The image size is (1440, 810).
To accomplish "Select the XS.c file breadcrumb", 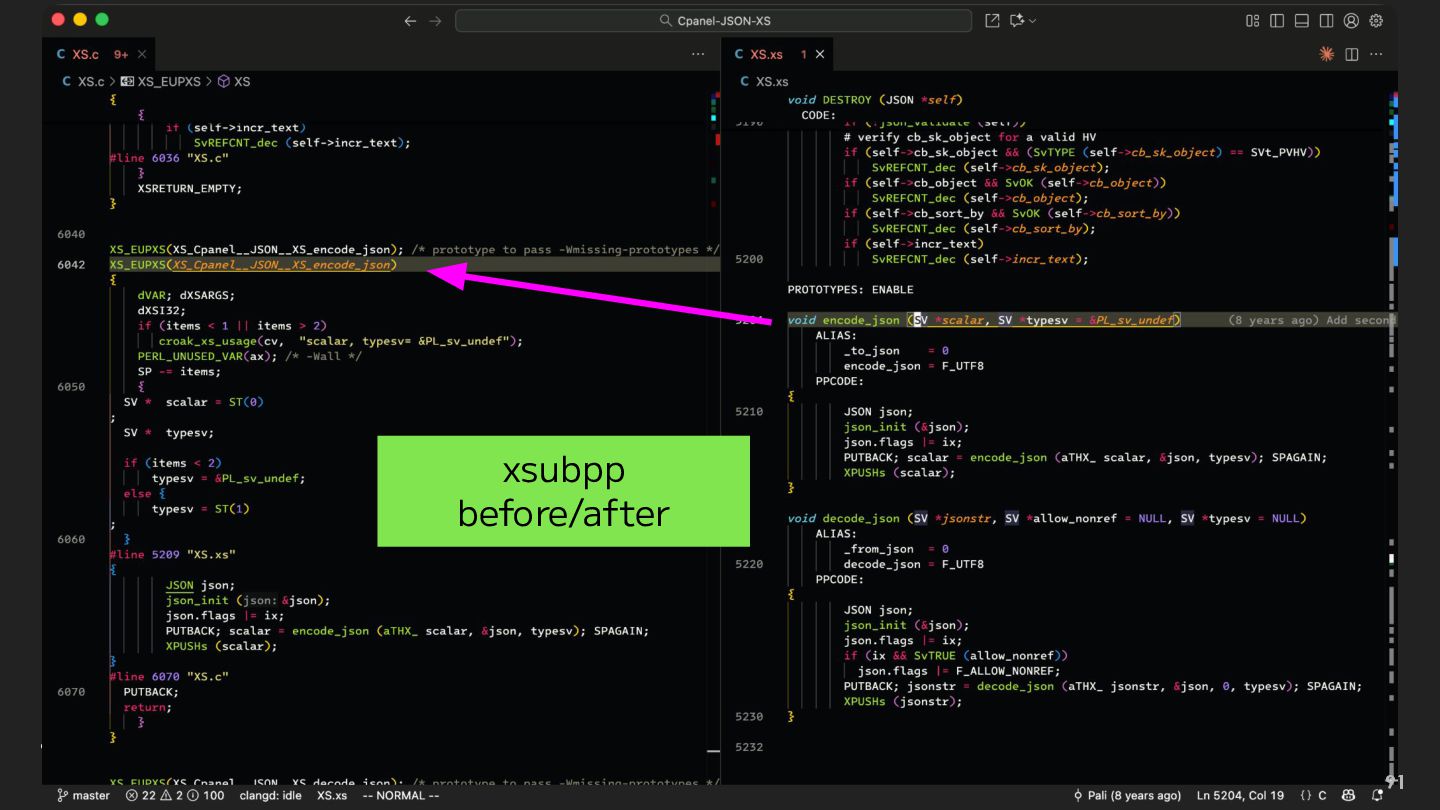I will (x=83, y=81).
